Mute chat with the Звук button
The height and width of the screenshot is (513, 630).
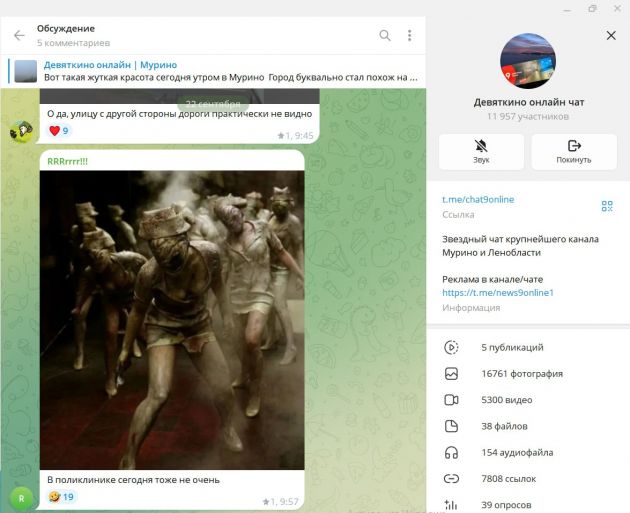click(481, 152)
